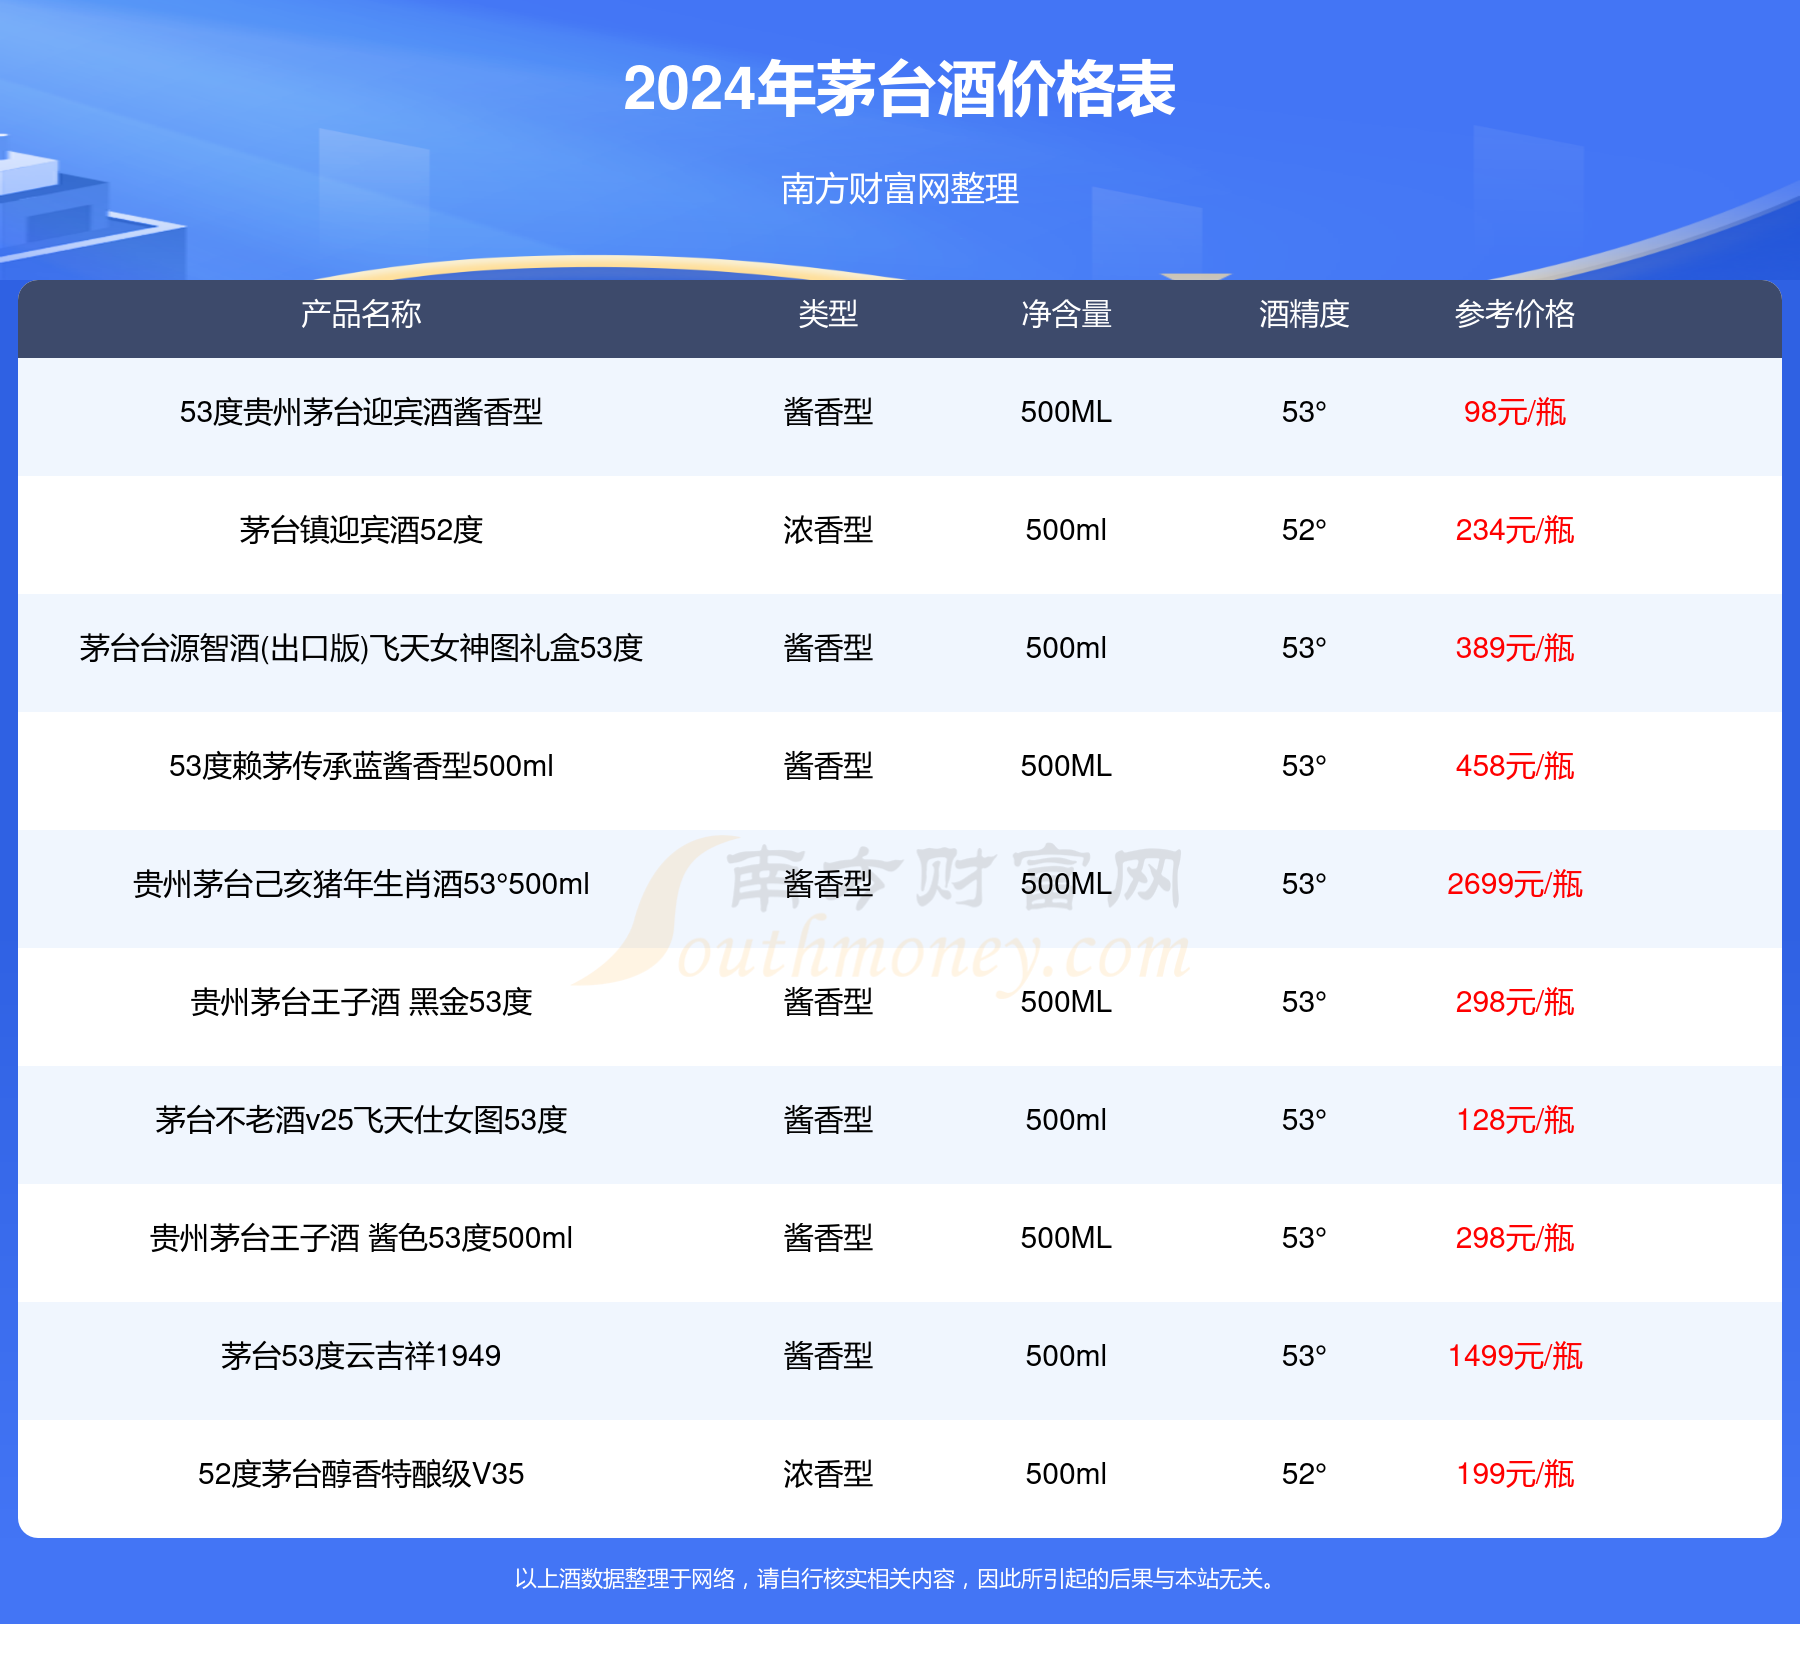Viewport: 1800px width, 1670px height.
Task: Select 茅台不老酒v25飞天仕女图53度
Action: tap(361, 1120)
